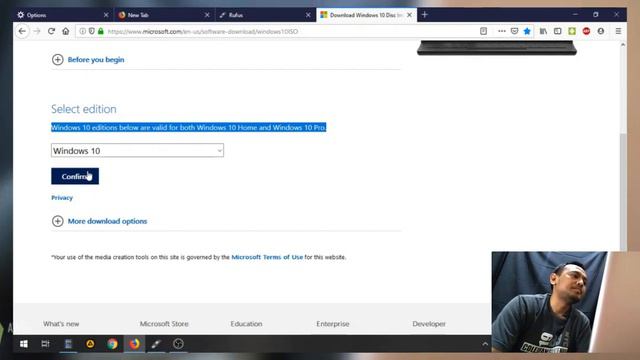Open the OBS Studio taskbar icon
The image size is (640, 360).
coord(178,344)
